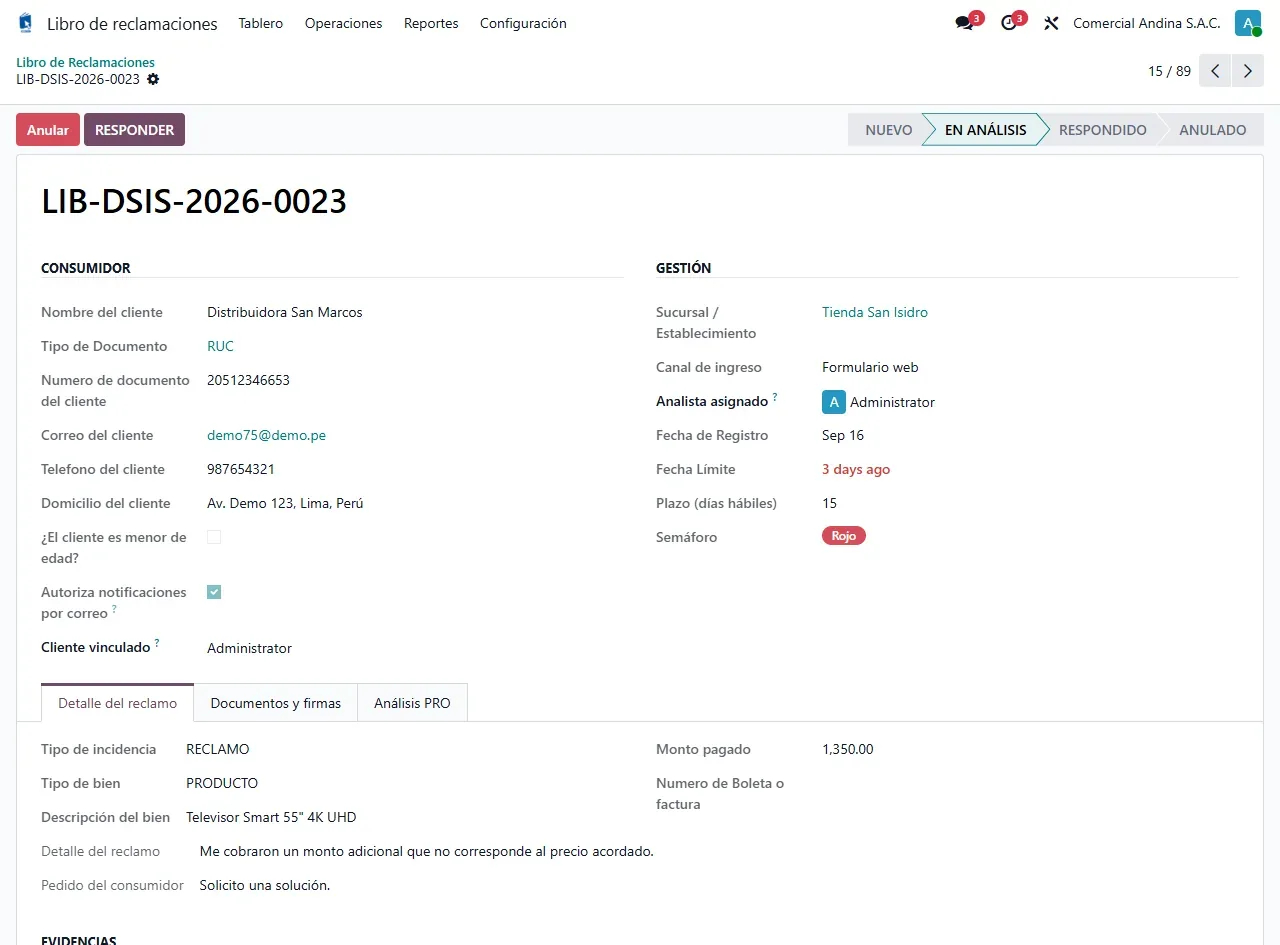1280x945 pixels.
Task: Click the help mark beside Autoriza notificaciones
Action: coord(114,609)
